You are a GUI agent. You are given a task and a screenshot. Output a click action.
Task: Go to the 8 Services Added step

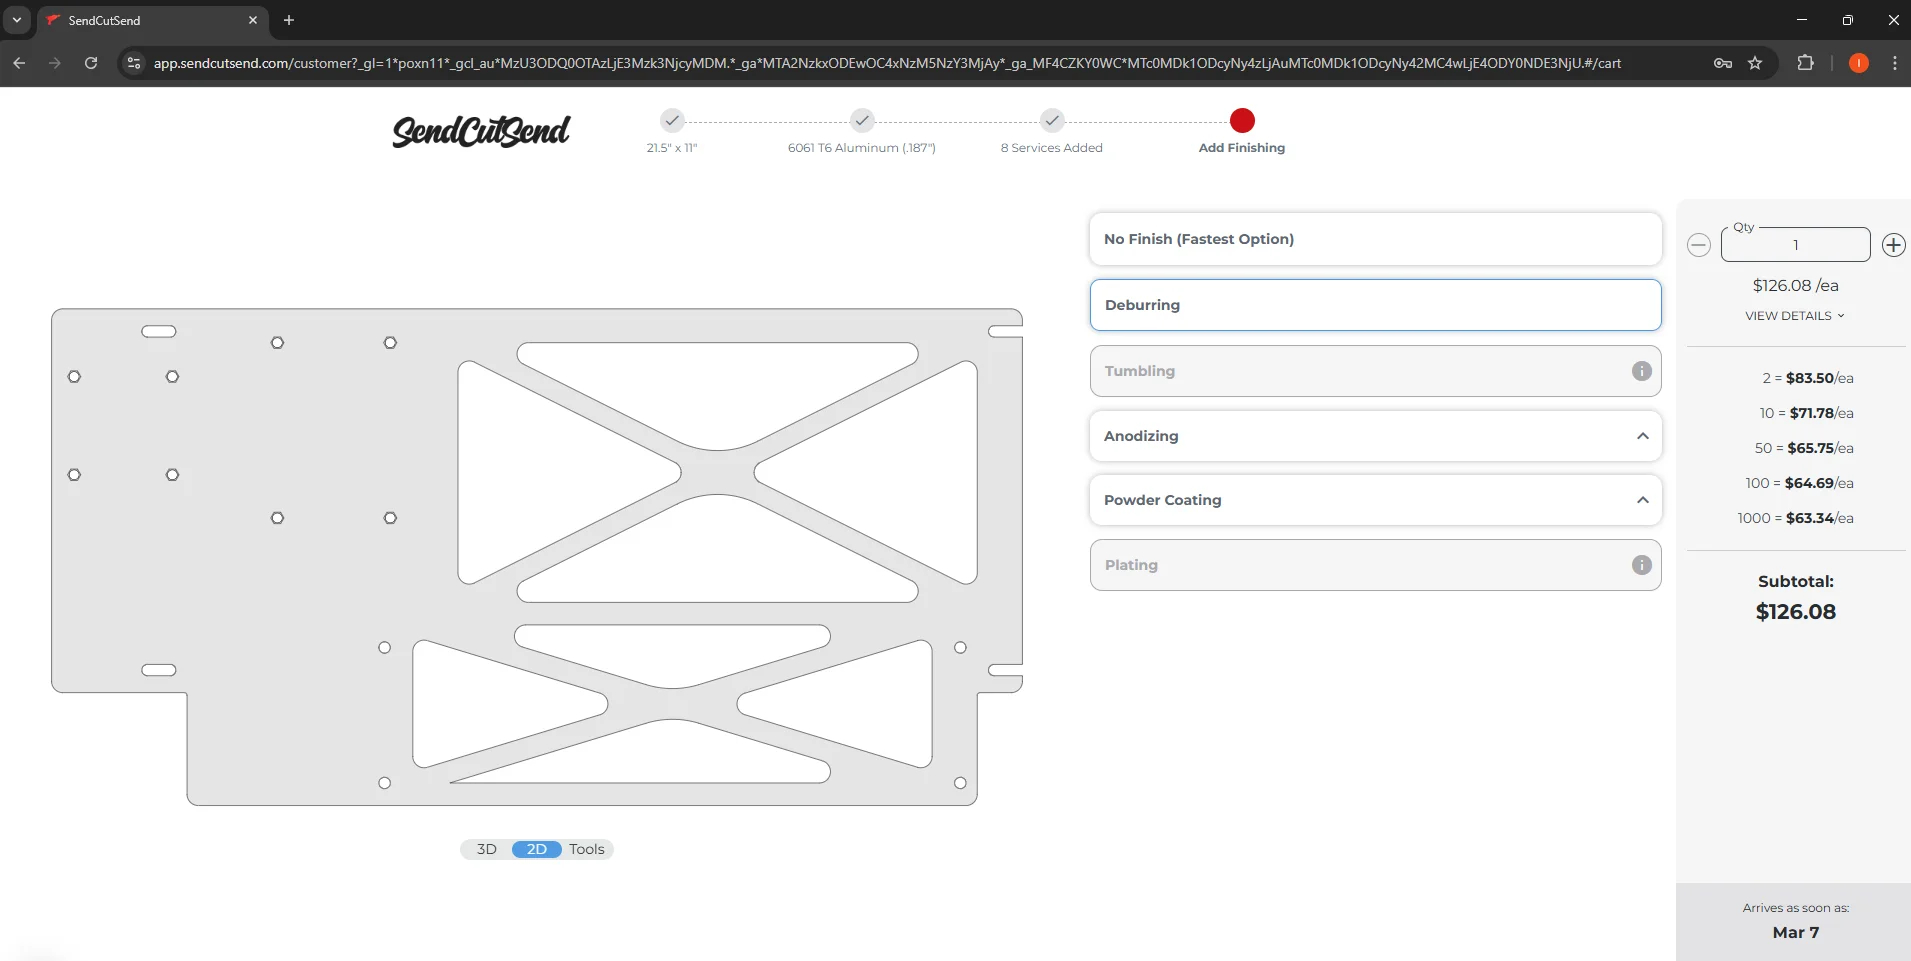(1051, 121)
